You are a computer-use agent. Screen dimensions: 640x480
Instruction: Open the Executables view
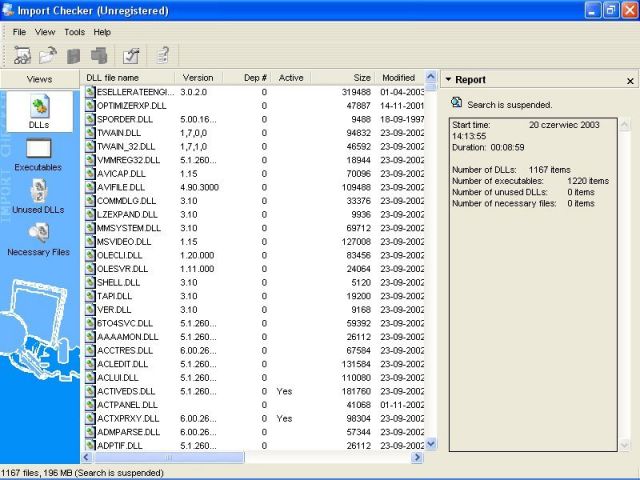39,153
